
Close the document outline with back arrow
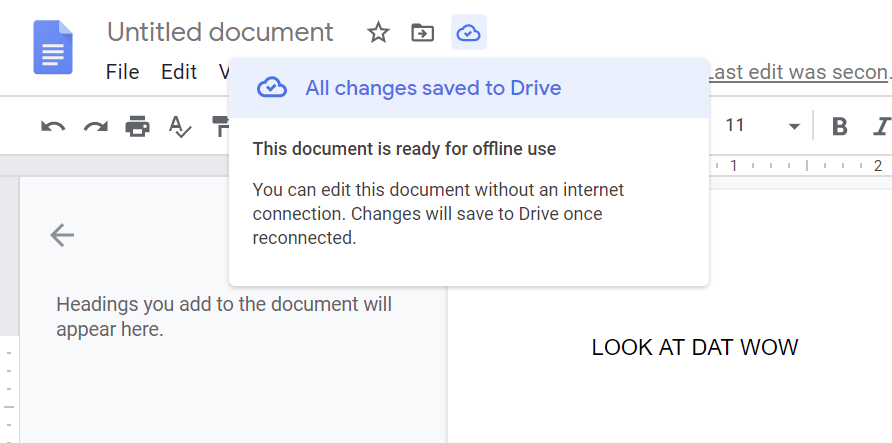click(x=62, y=235)
